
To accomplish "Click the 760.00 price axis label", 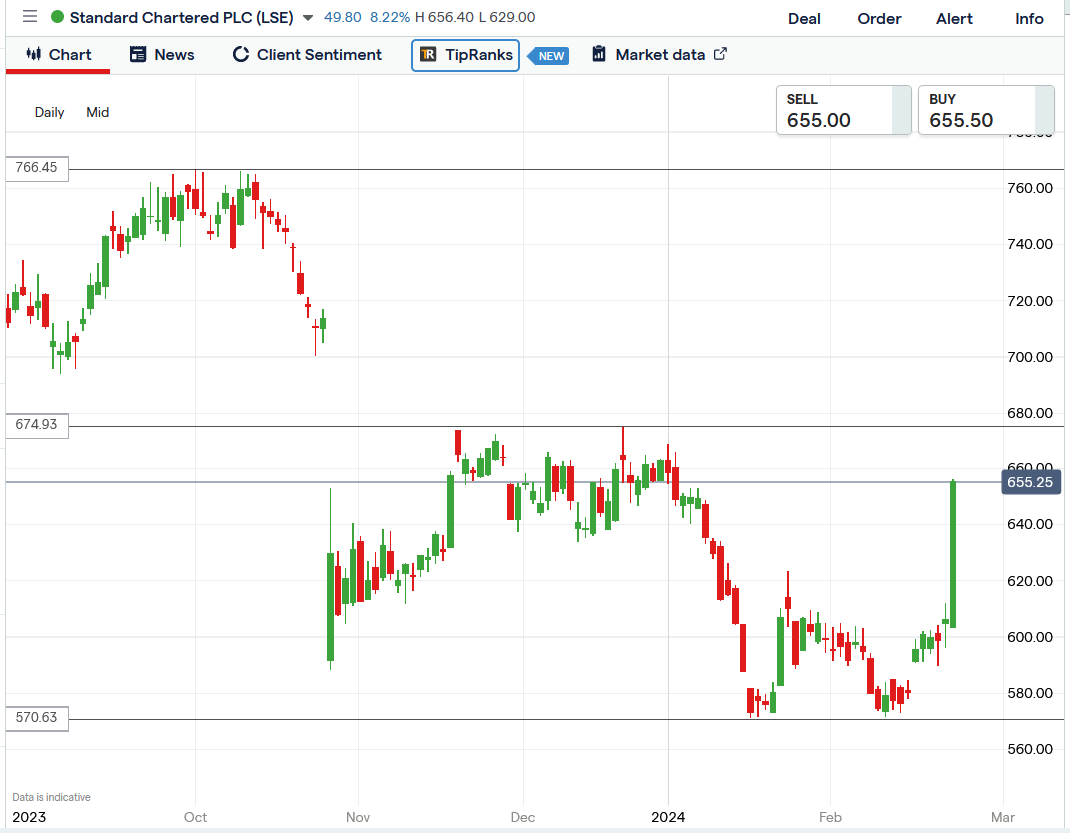I will (x=1030, y=188).
